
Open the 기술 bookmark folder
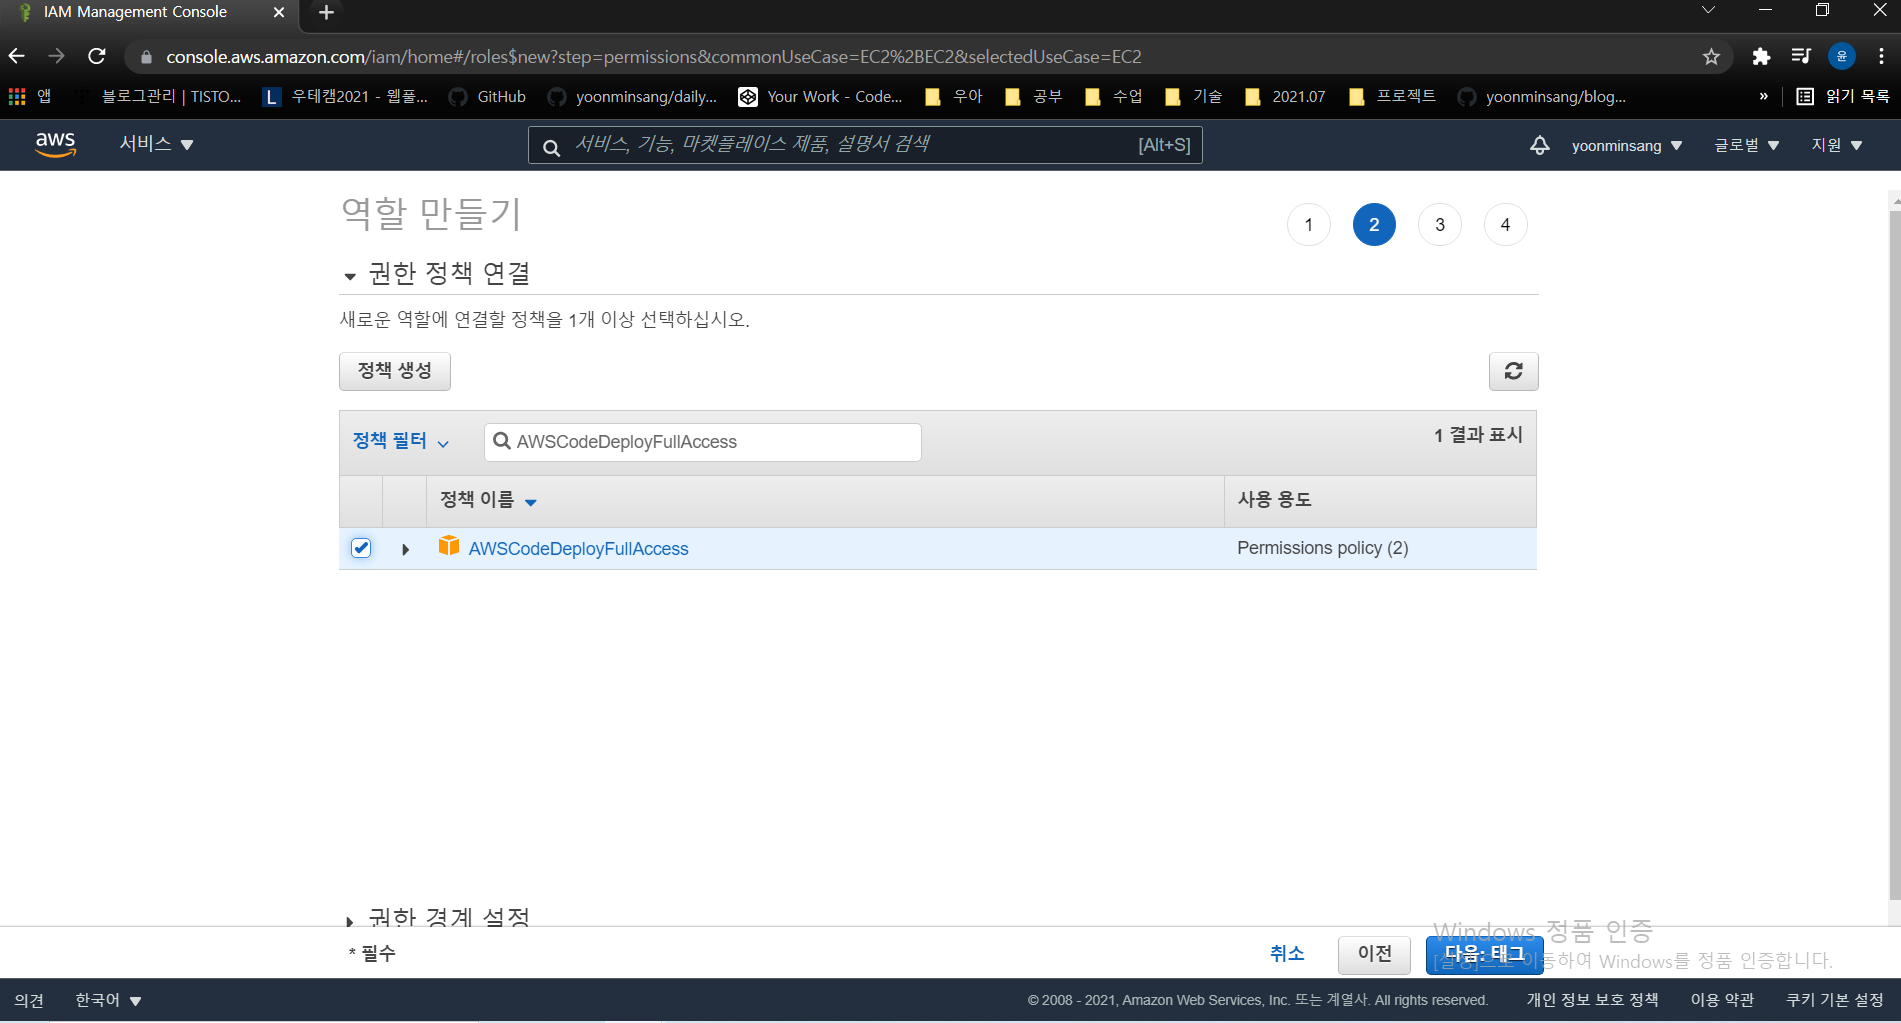pos(1194,97)
